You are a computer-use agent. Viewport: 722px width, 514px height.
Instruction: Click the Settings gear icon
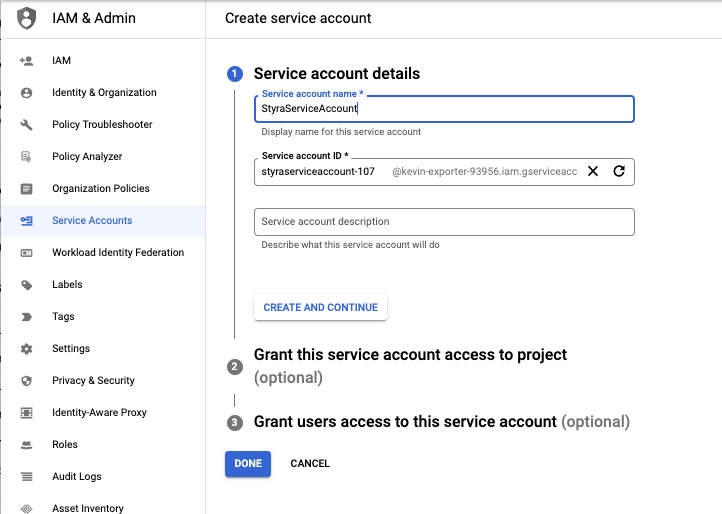(x=27, y=349)
